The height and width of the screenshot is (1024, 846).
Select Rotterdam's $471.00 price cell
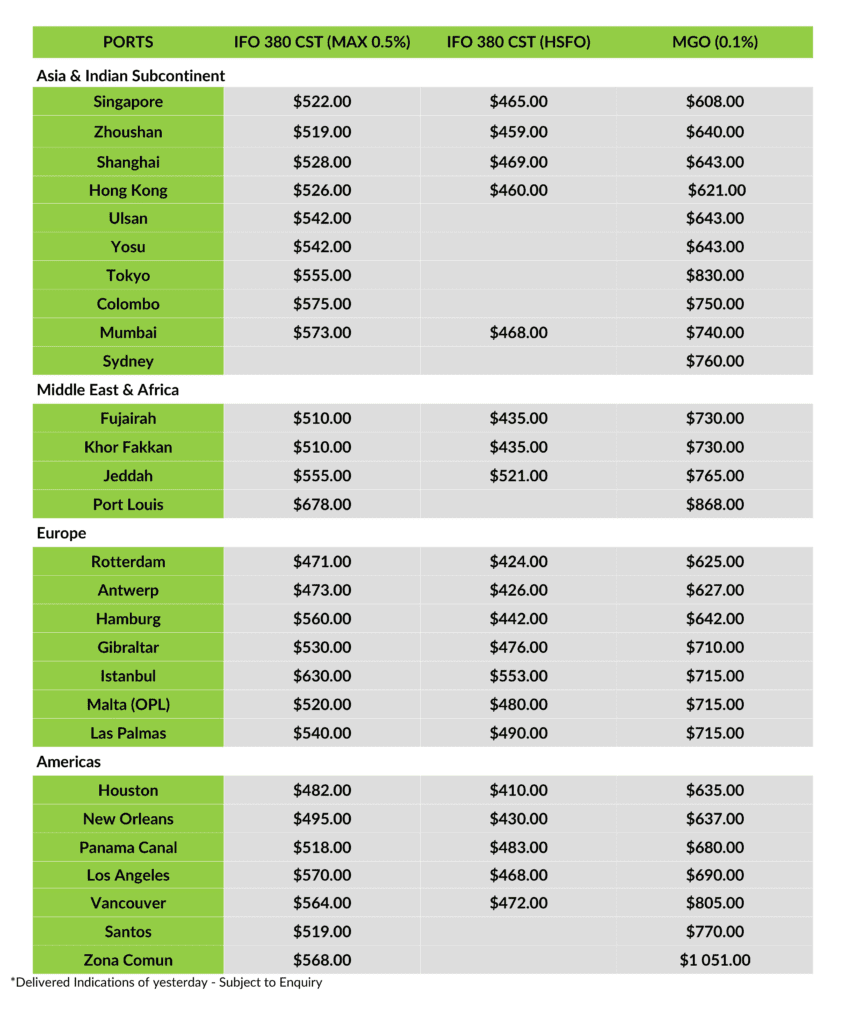[322, 562]
